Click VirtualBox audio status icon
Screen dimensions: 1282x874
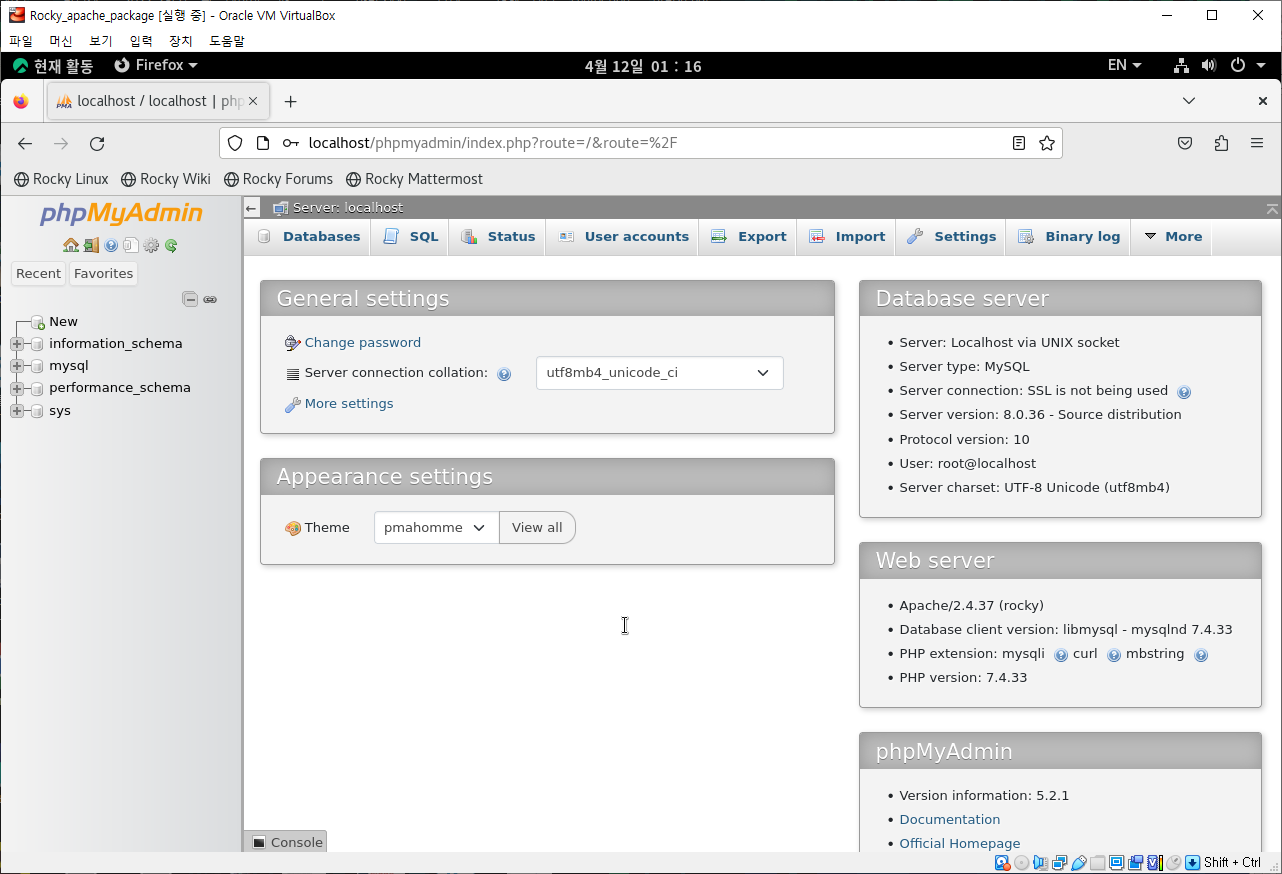[1040, 862]
